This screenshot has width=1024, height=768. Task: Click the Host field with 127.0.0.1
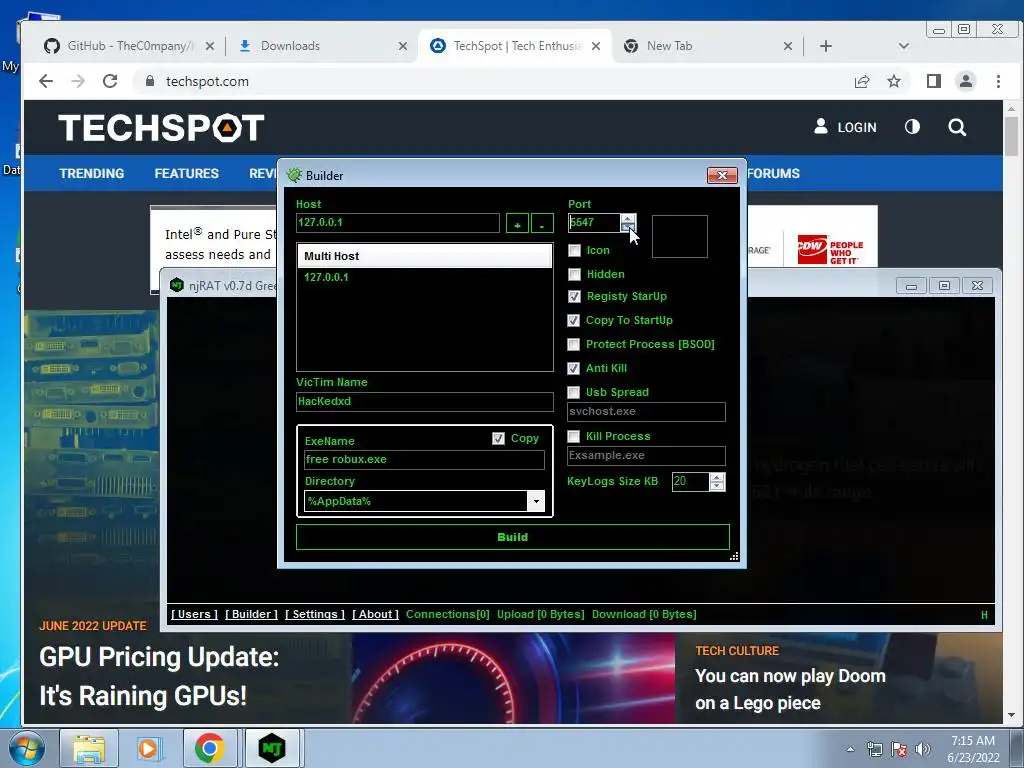pyautogui.click(x=398, y=223)
